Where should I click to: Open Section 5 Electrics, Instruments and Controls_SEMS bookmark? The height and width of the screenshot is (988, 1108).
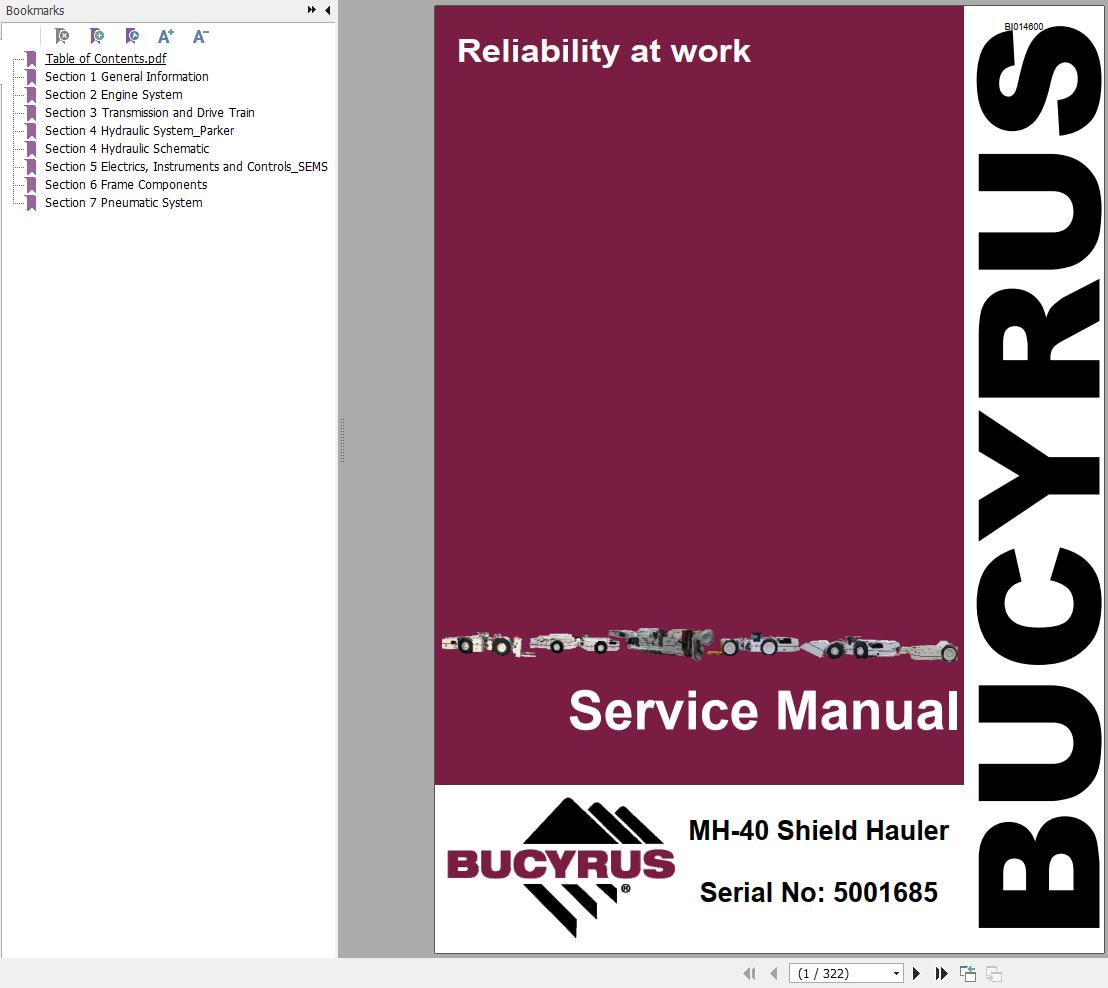click(186, 167)
